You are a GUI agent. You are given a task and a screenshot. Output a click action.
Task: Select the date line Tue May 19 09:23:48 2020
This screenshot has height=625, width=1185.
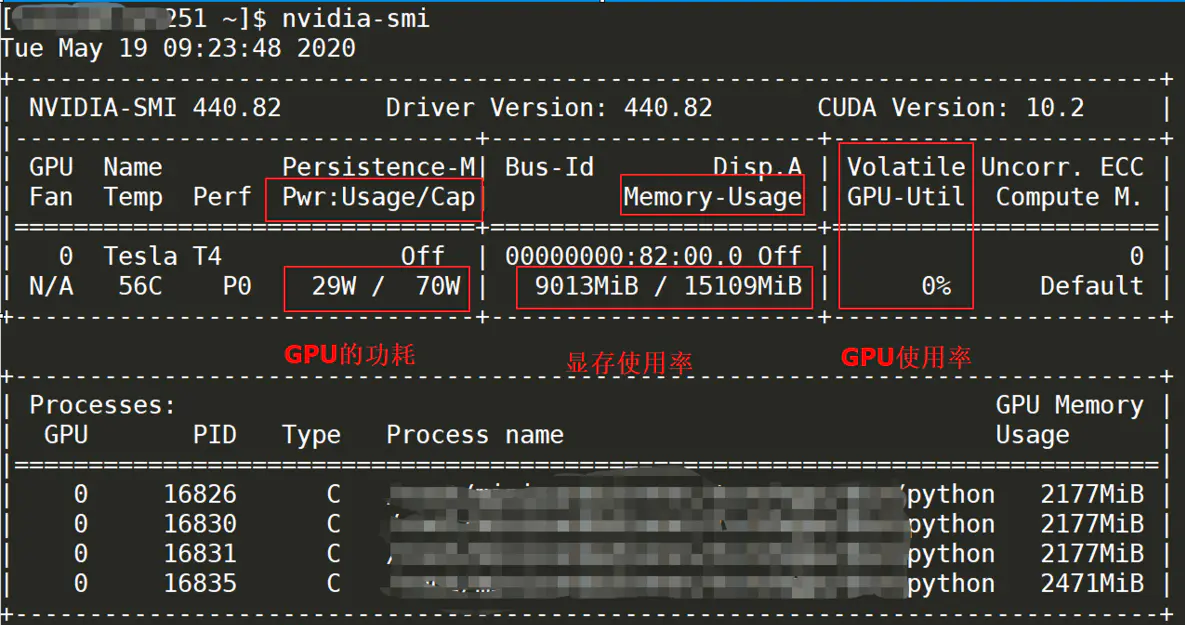pyautogui.click(x=178, y=49)
